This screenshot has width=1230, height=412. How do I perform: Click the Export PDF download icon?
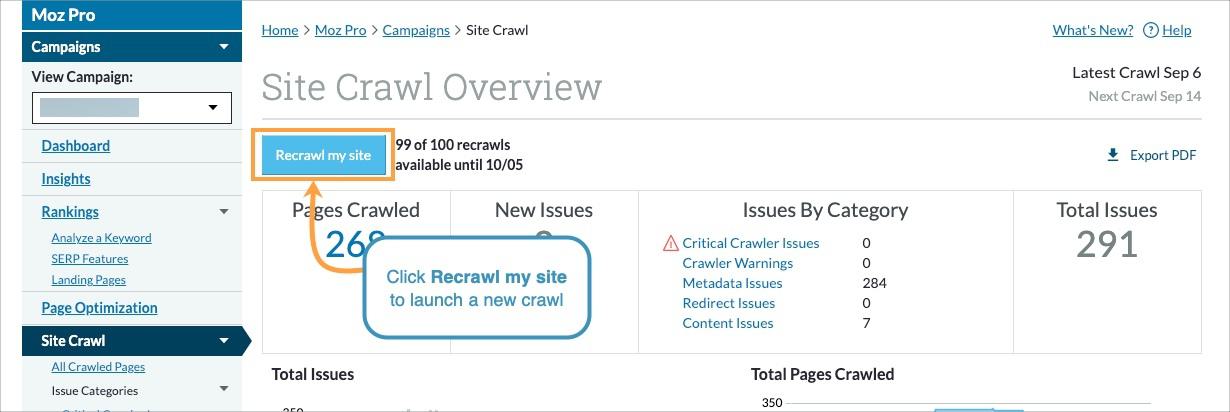[x=1113, y=155]
